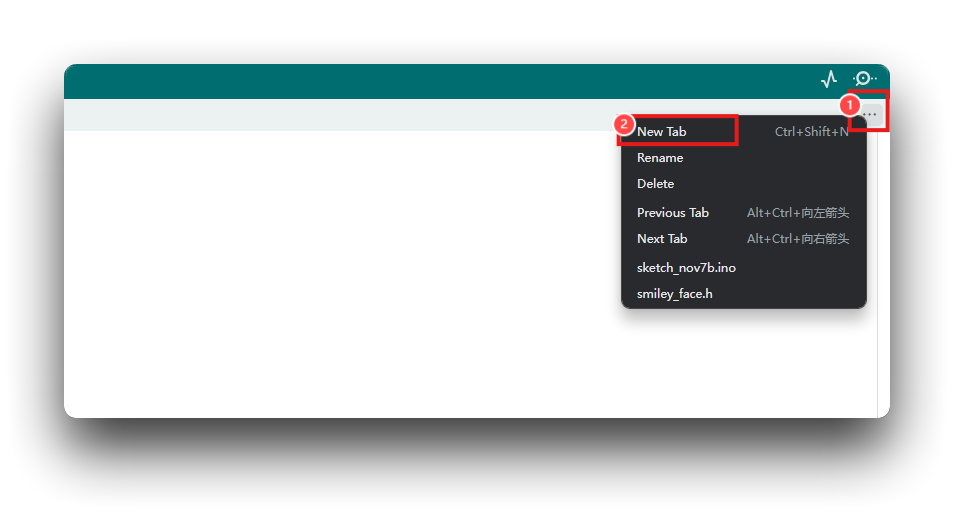Select Previous Tab menu entry

click(743, 213)
